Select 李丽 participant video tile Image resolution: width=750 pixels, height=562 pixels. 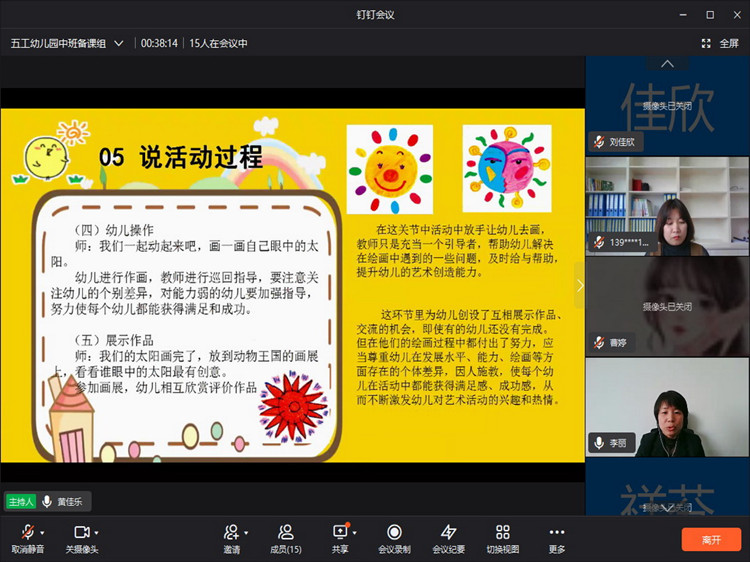click(667, 407)
